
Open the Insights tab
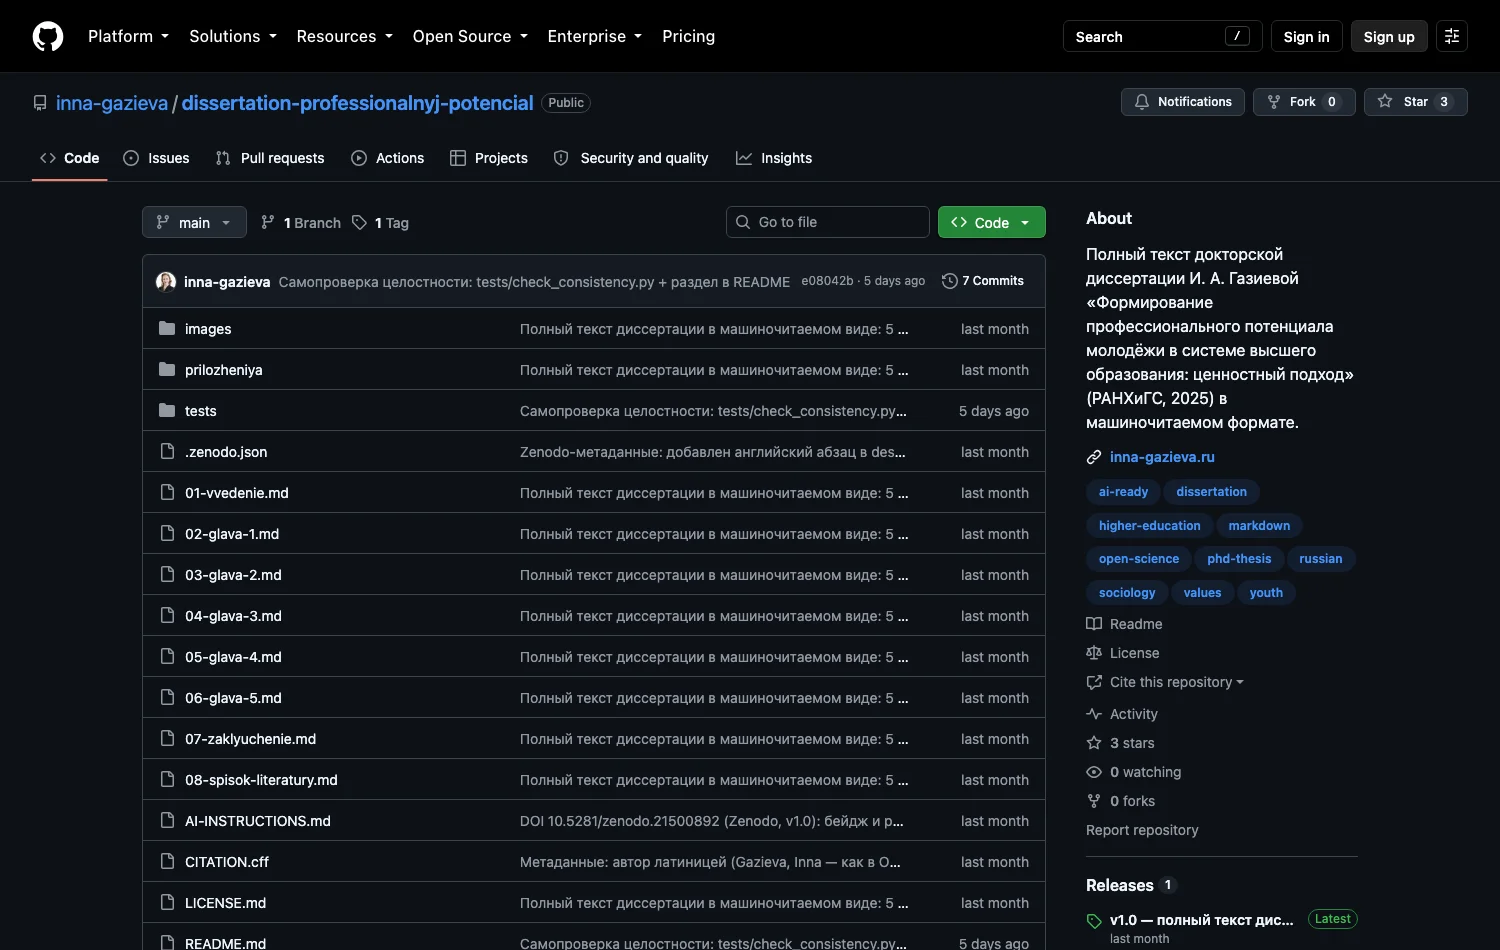774,158
